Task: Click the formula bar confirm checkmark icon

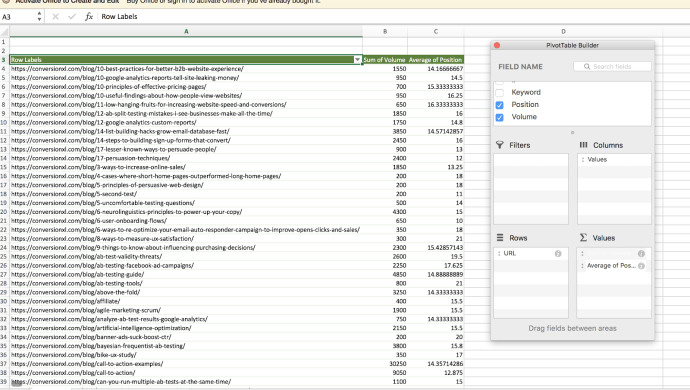Action: (x=72, y=17)
